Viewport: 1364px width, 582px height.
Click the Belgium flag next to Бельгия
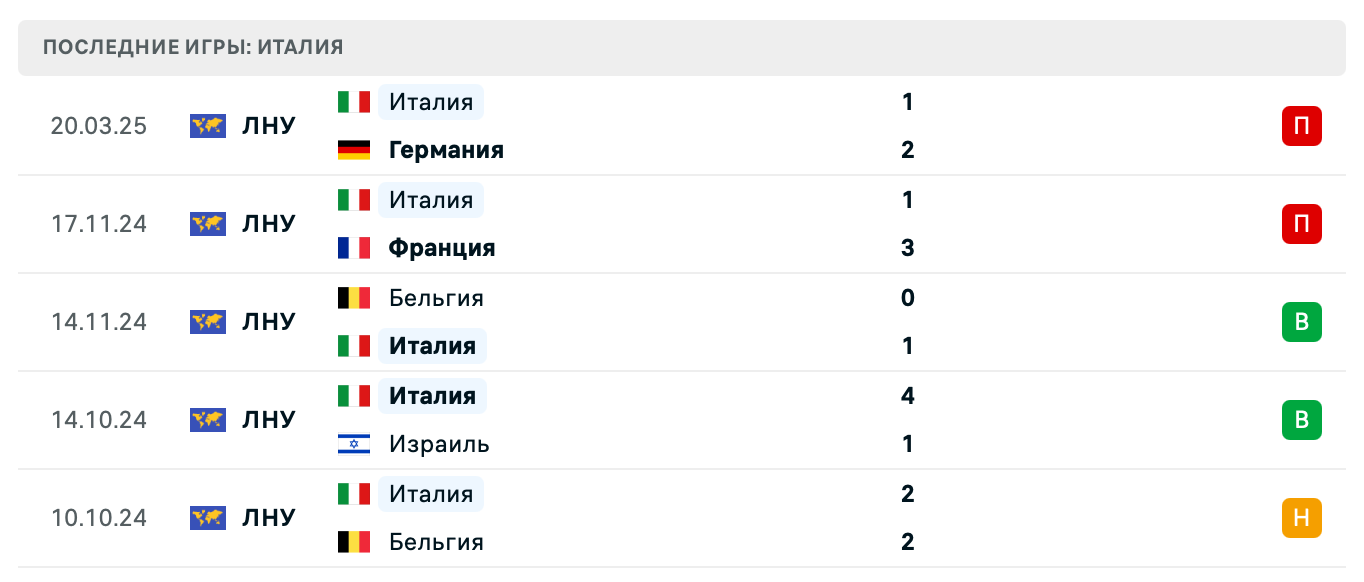[x=354, y=298]
